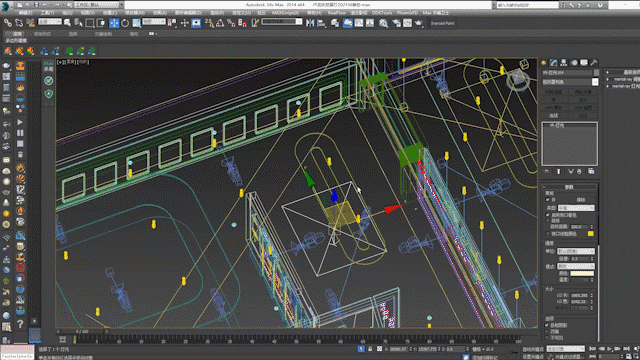Toggle the Window/Crossing selection mode
640x360 pixels.
coord(101,23)
